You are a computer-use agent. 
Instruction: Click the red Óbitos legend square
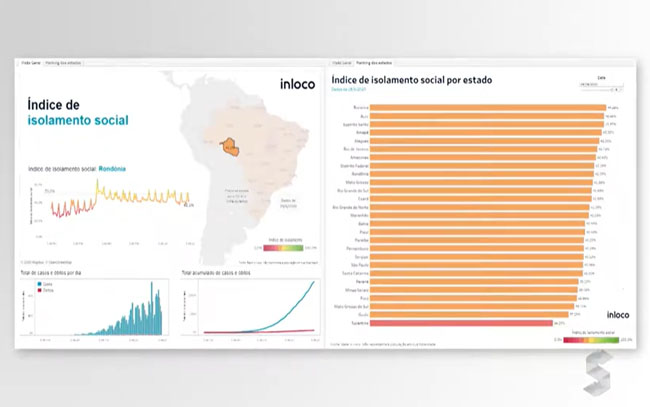click(39, 290)
